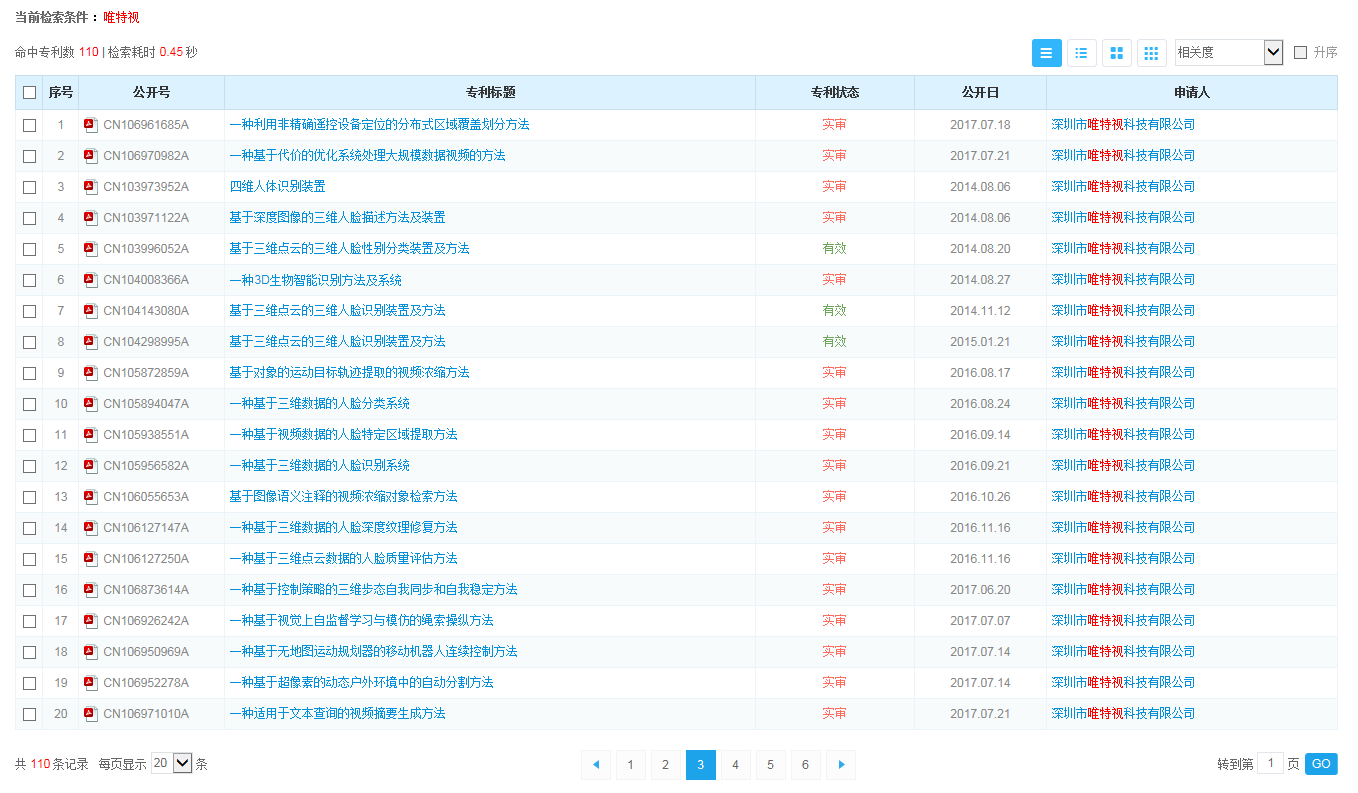Check the box for row 14
The height and width of the screenshot is (793, 1358).
pos(30,528)
